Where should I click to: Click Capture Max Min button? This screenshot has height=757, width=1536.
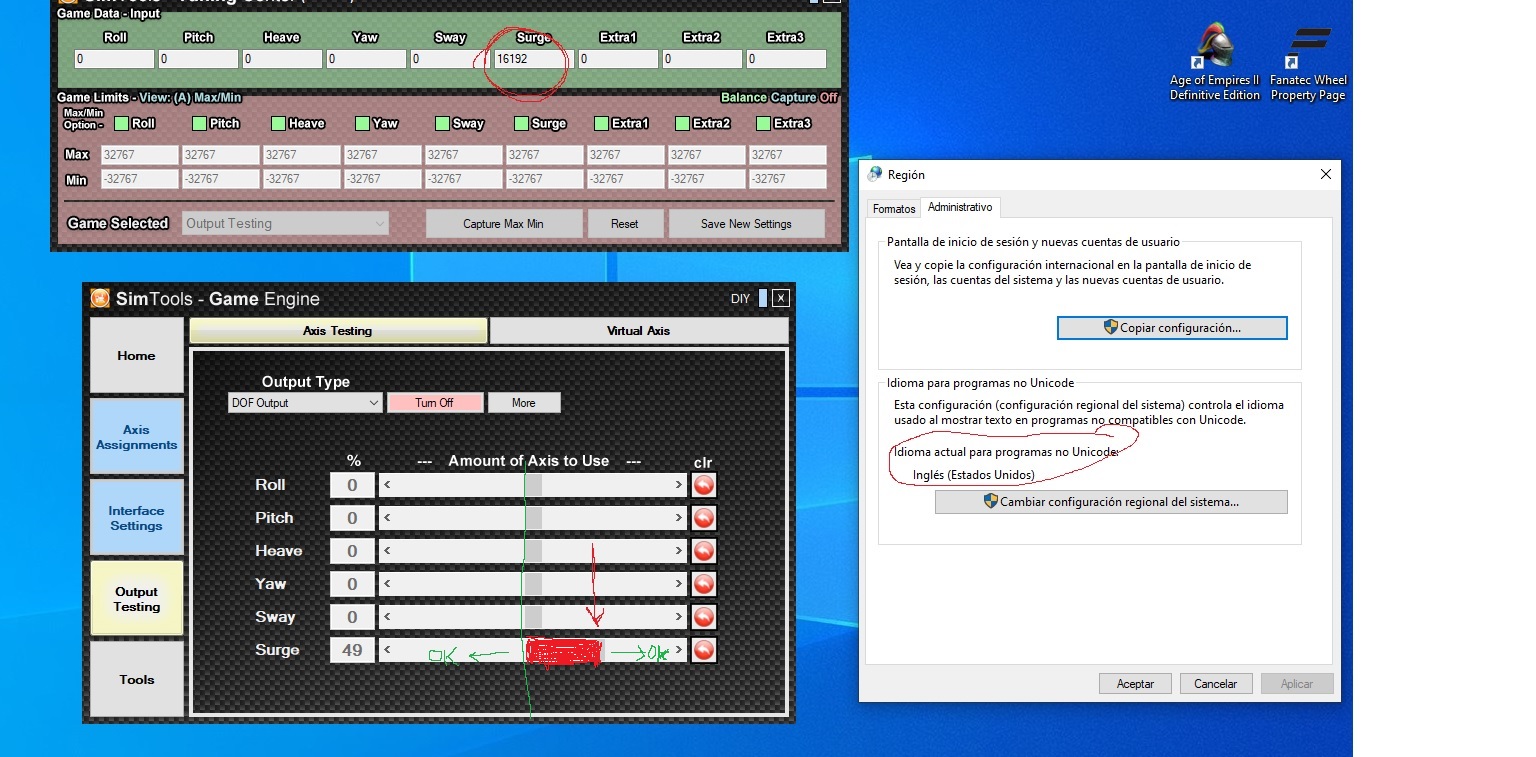click(503, 224)
